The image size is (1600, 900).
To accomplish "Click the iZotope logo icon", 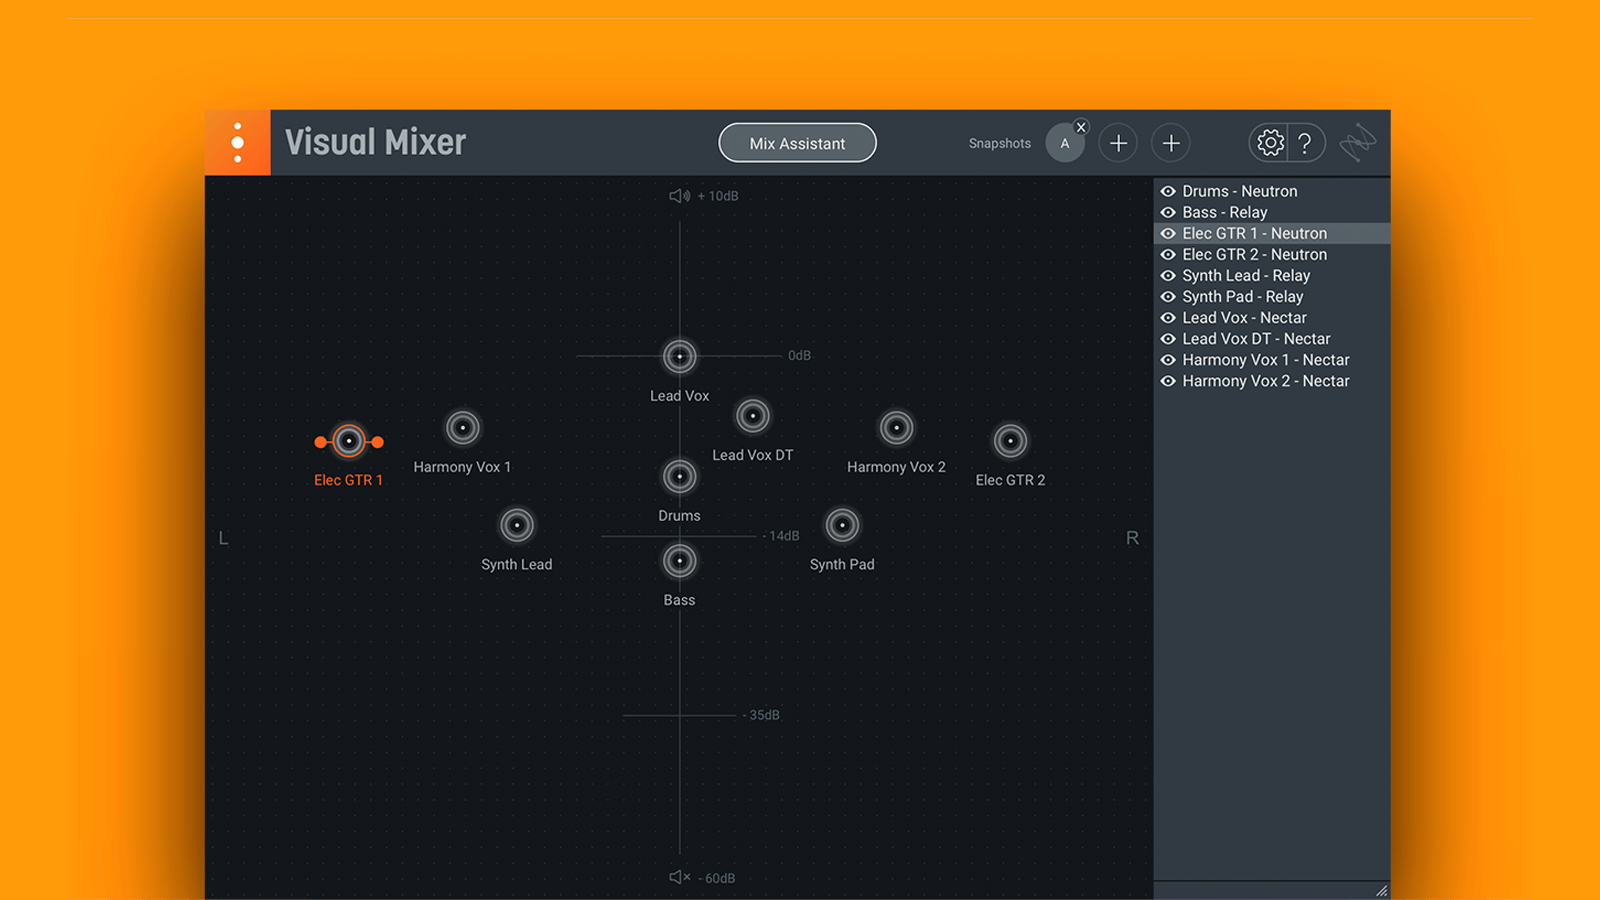I will tap(1358, 143).
